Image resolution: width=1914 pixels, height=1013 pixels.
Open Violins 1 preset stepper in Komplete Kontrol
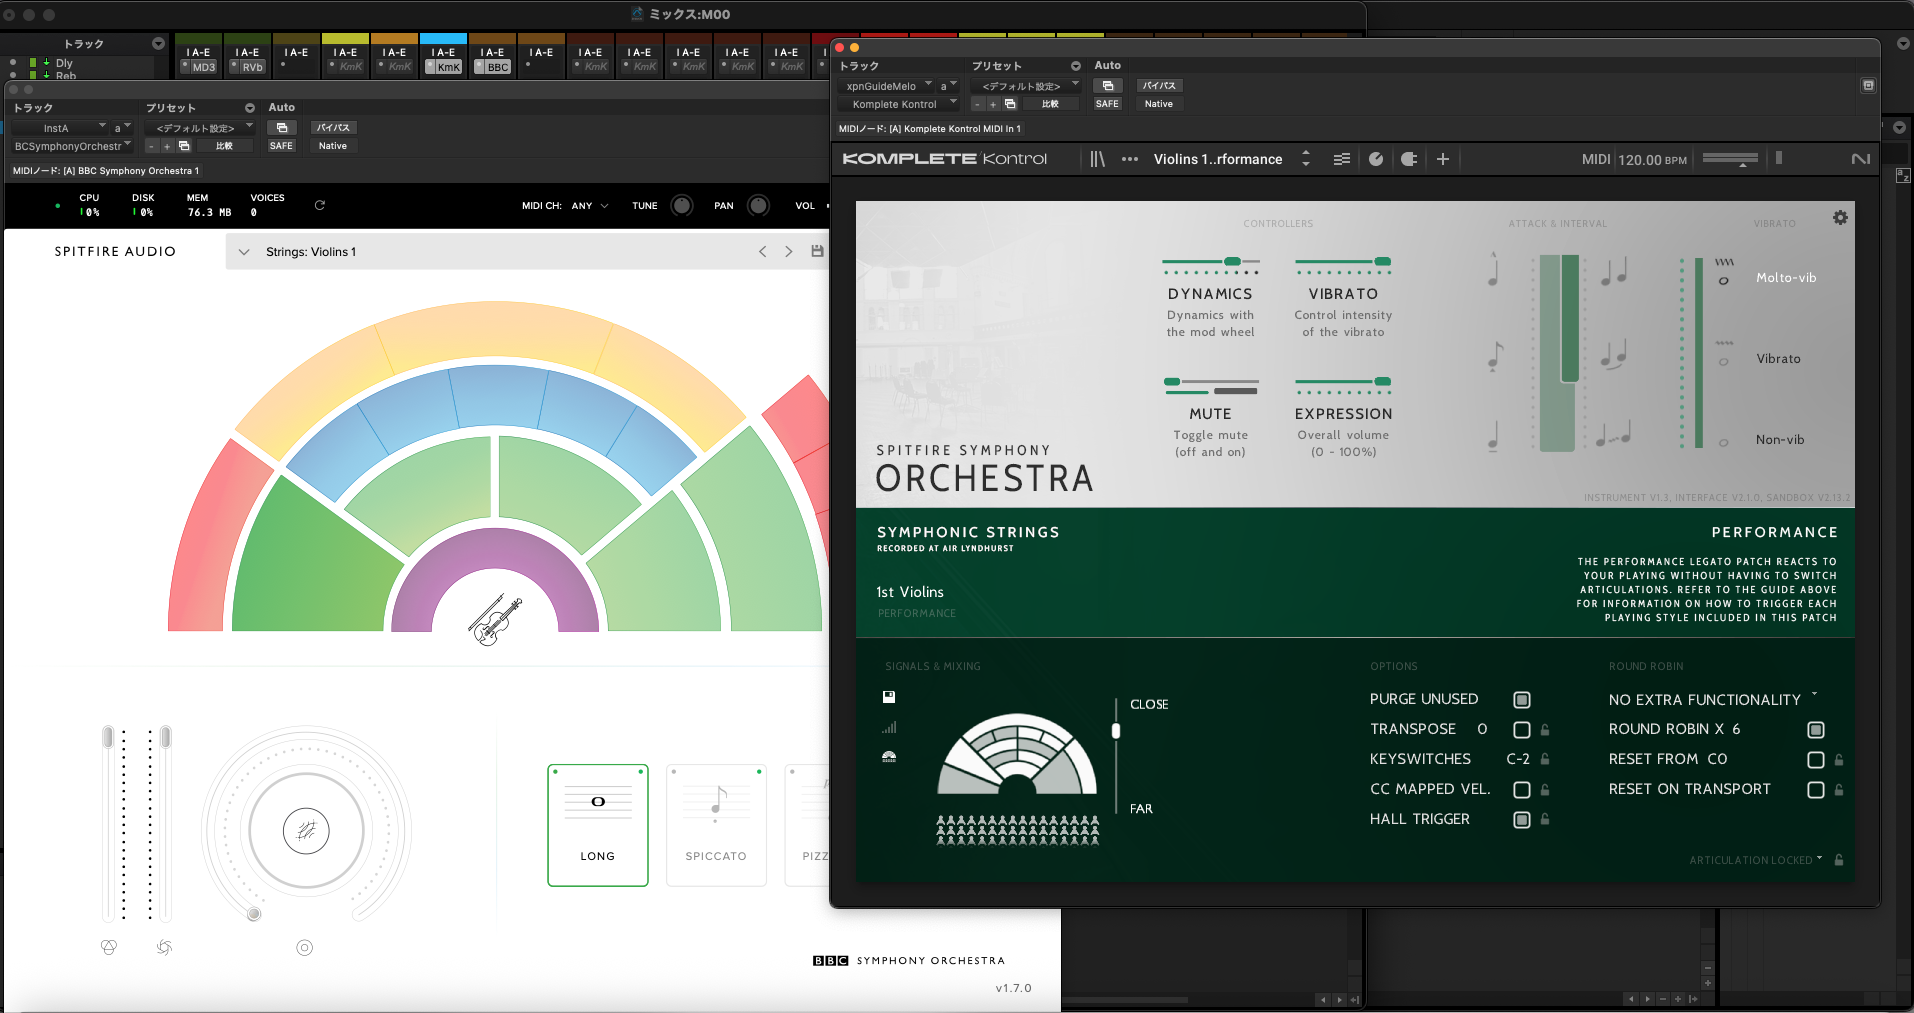(x=1305, y=159)
